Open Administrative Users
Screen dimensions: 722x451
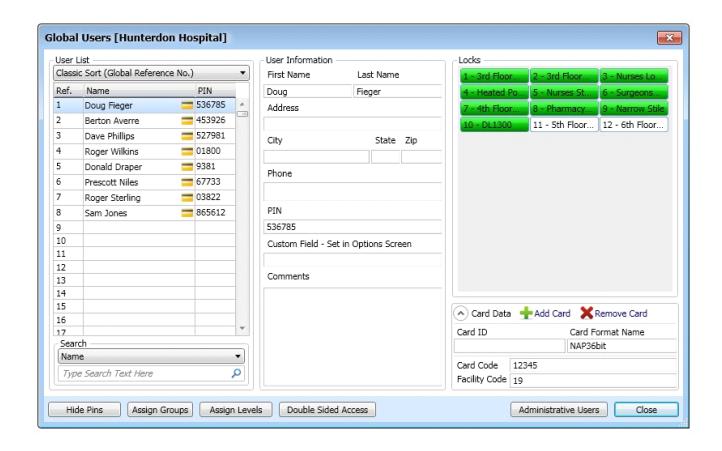559,410
